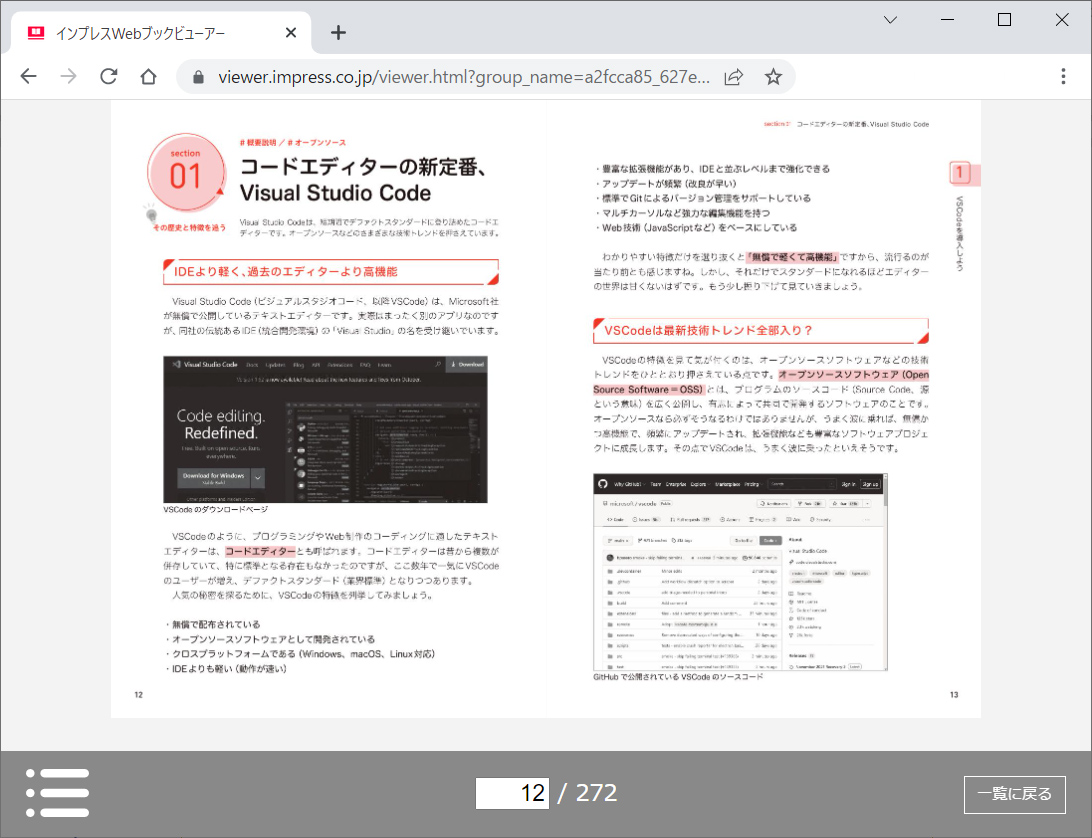The height and width of the screenshot is (838, 1092).
Task: Open a new tab with the plus button
Action: [338, 32]
